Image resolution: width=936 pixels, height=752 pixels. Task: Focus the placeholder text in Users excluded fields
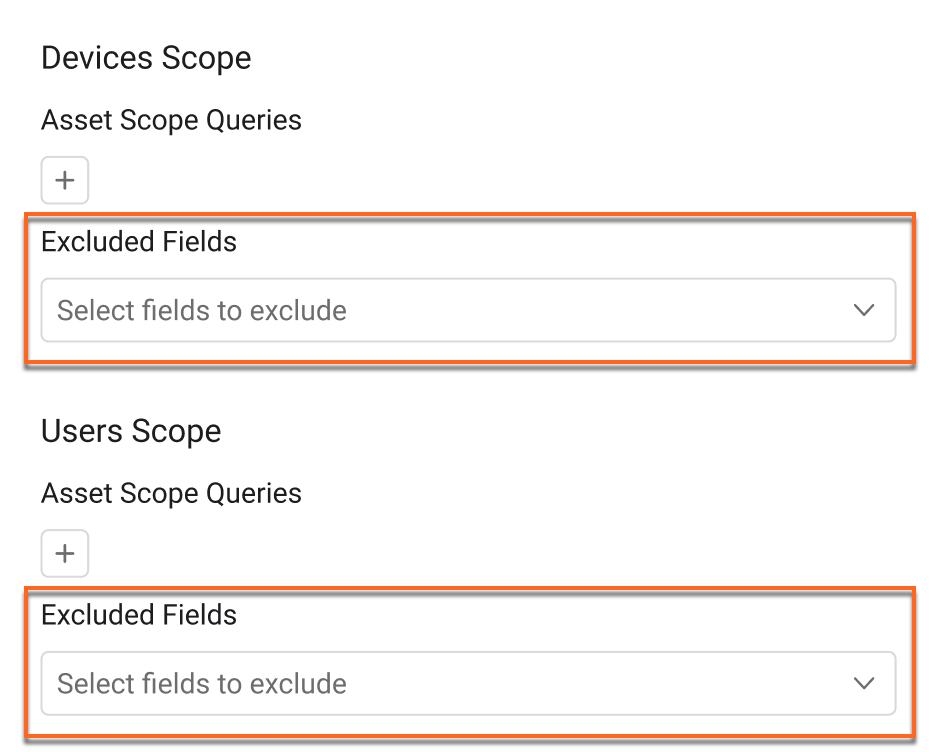[202, 683]
